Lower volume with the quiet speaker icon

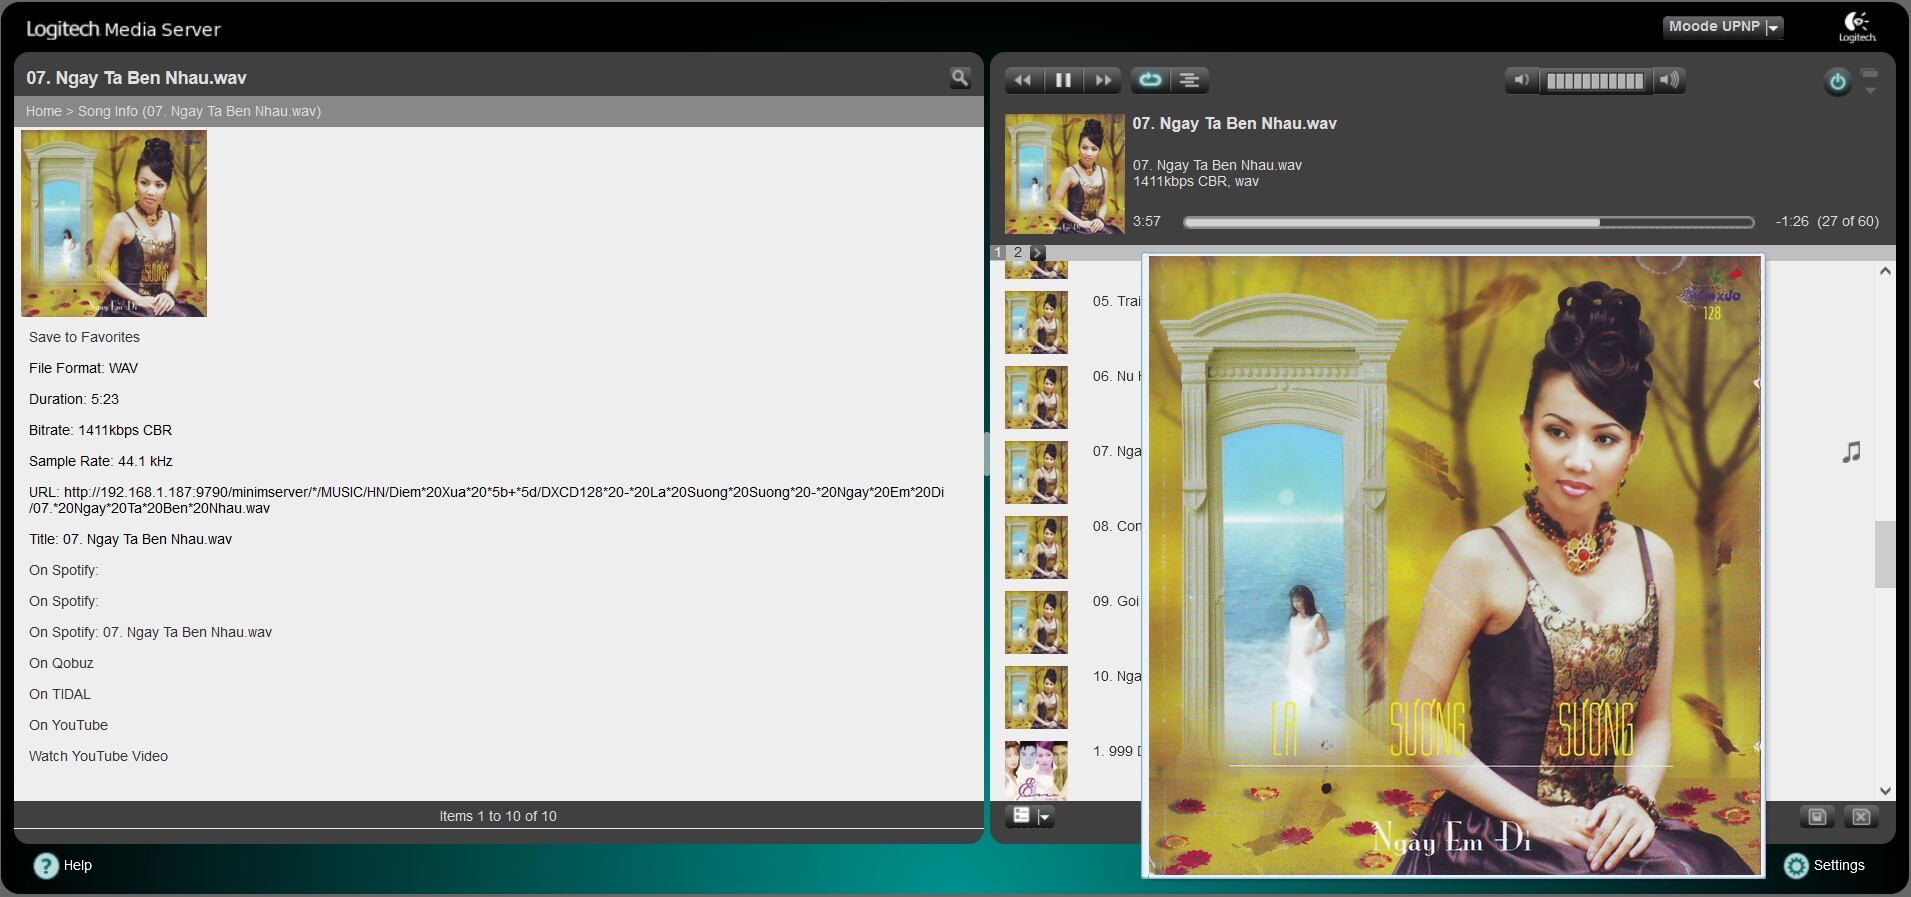[x=1522, y=80]
